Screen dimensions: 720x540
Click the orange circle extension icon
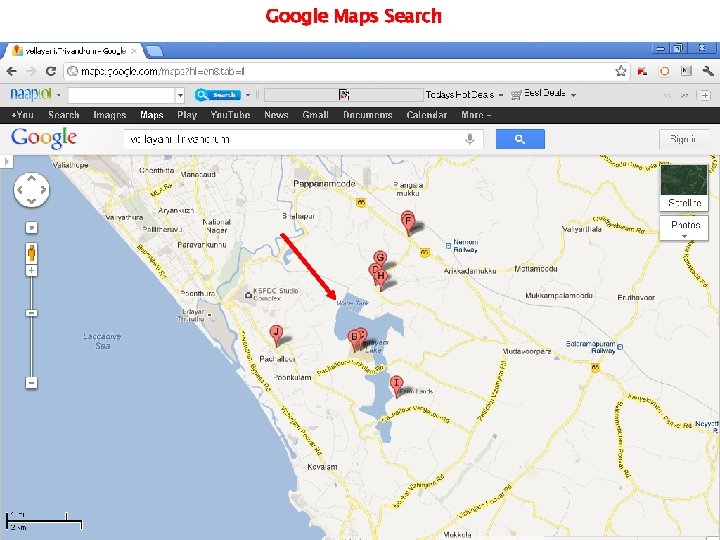[x=664, y=71]
